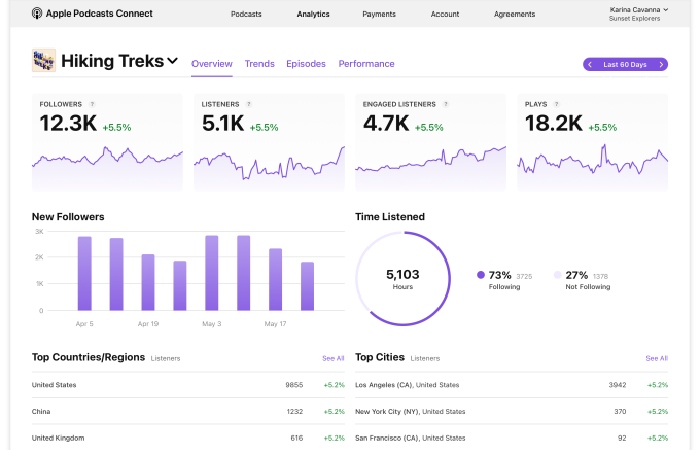Click the Engaged Listeners 4.7K stat card

pos(430,142)
